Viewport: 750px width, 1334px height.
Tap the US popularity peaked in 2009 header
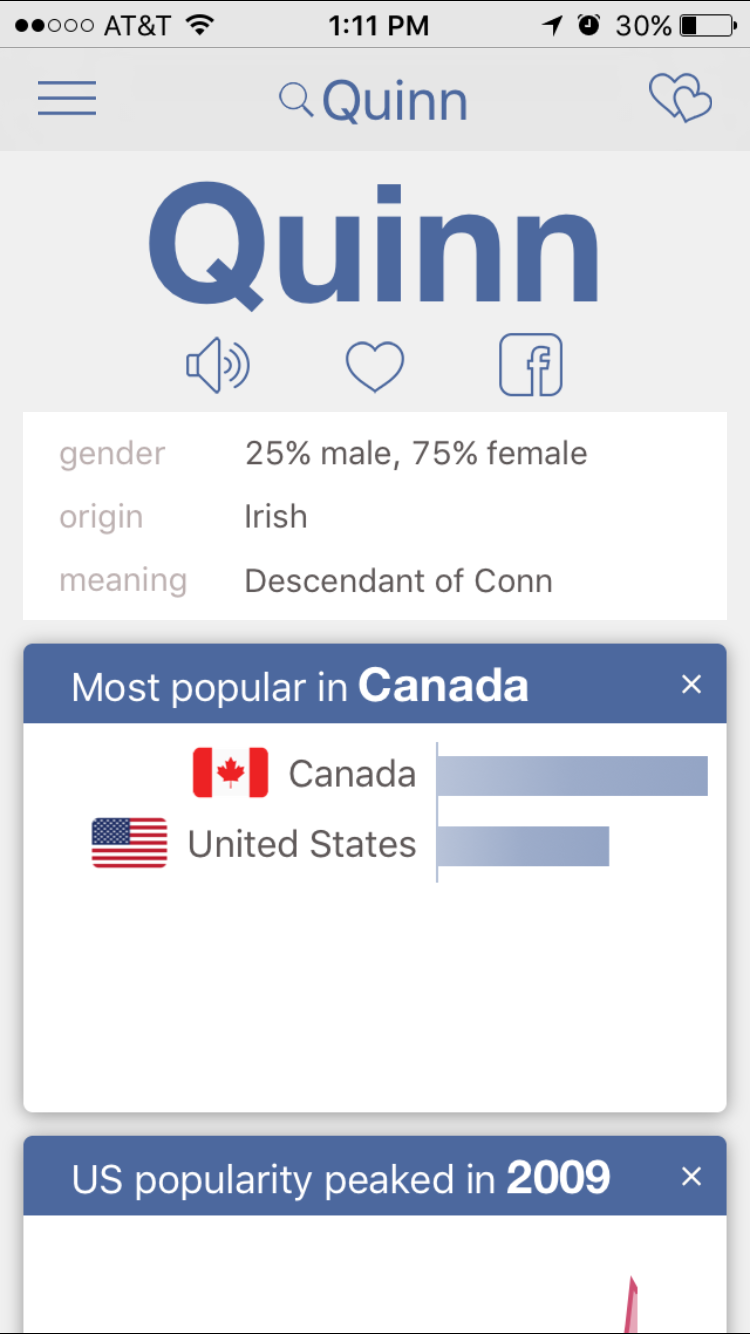point(340,1179)
